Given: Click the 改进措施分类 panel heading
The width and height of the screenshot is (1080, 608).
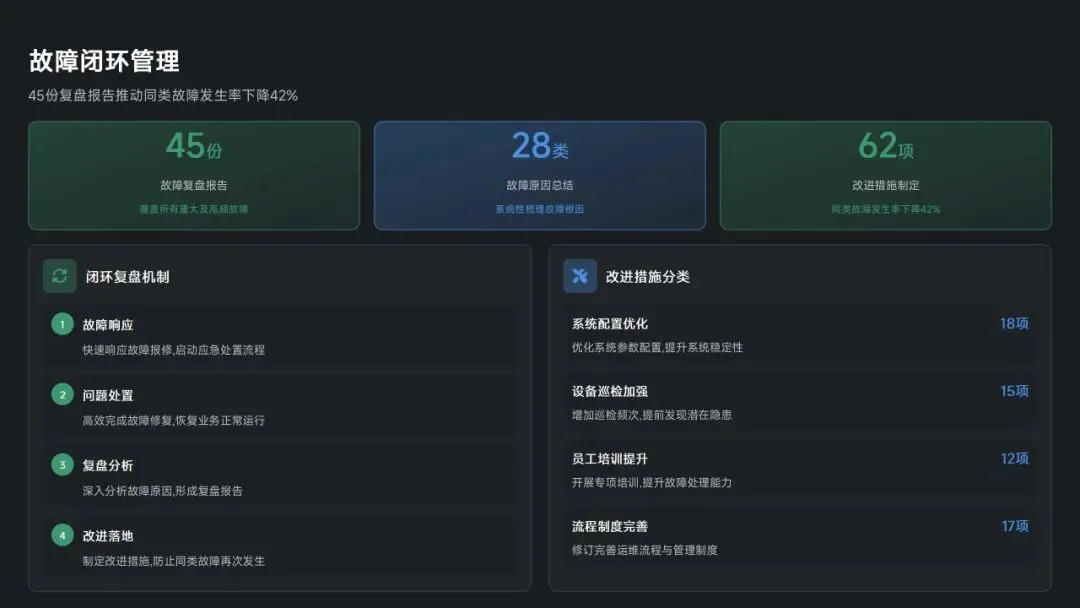Looking at the screenshot, I should 647,277.
